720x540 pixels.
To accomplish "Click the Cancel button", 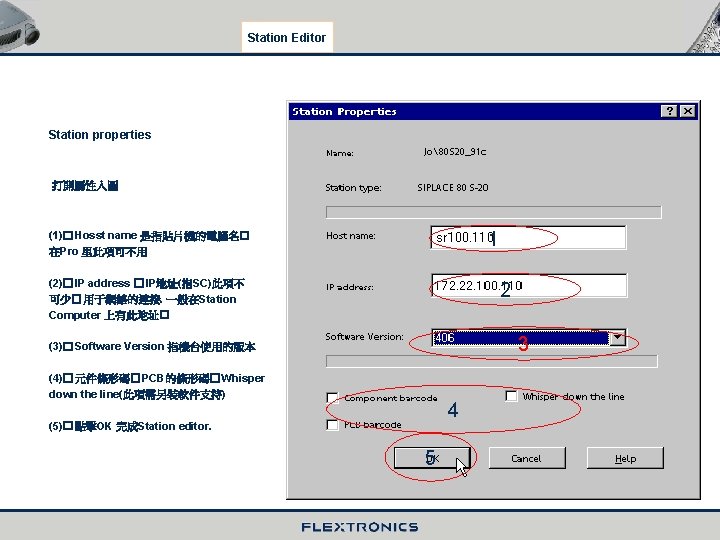I will (x=527, y=458).
